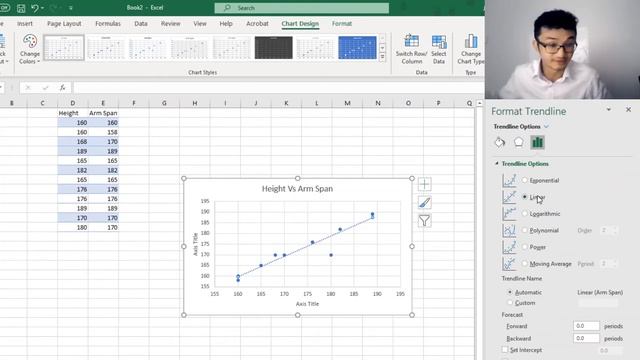Click the Search box in title bar
Viewport: 640px width, 360px height.
[x=302, y=8]
